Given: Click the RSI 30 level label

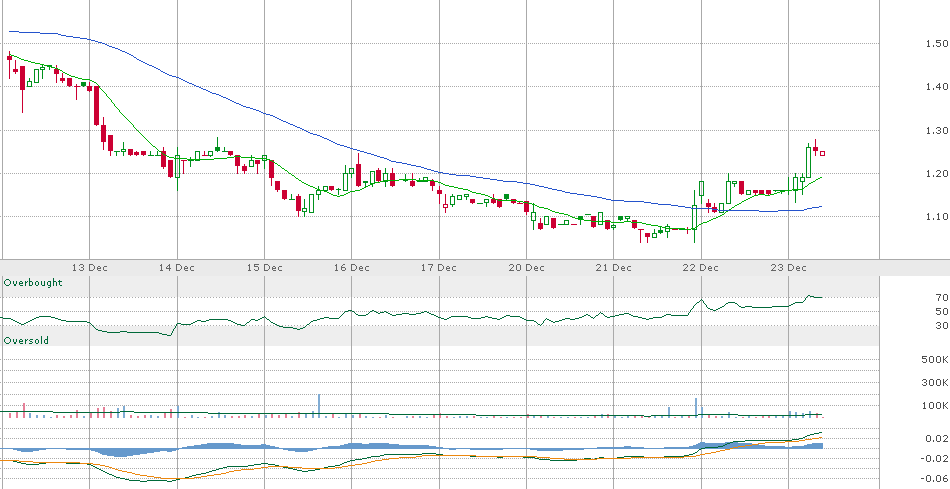Looking at the screenshot, I should pos(942,326).
